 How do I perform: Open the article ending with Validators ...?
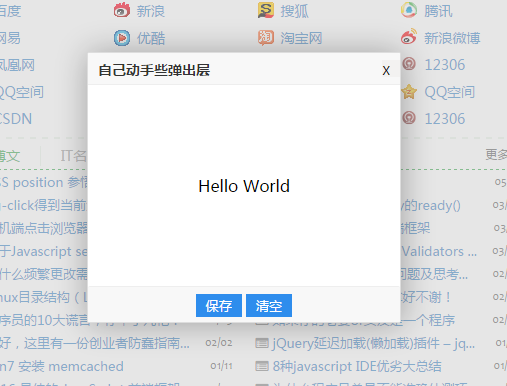tap(439, 251)
